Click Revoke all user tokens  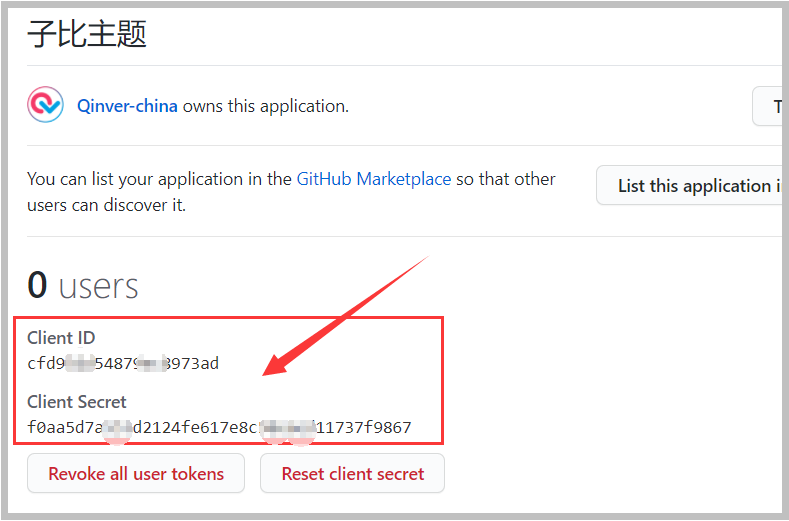[x=136, y=473]
